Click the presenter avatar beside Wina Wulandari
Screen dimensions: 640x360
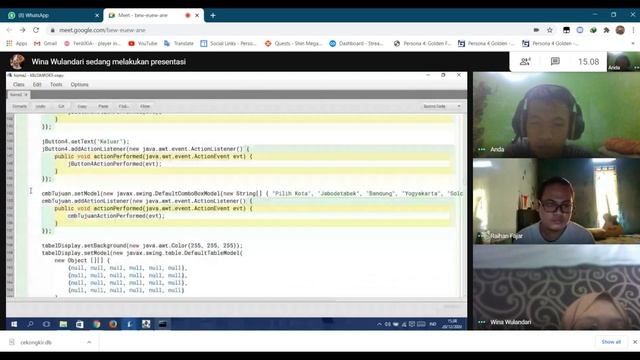click(x=17, y=62)
